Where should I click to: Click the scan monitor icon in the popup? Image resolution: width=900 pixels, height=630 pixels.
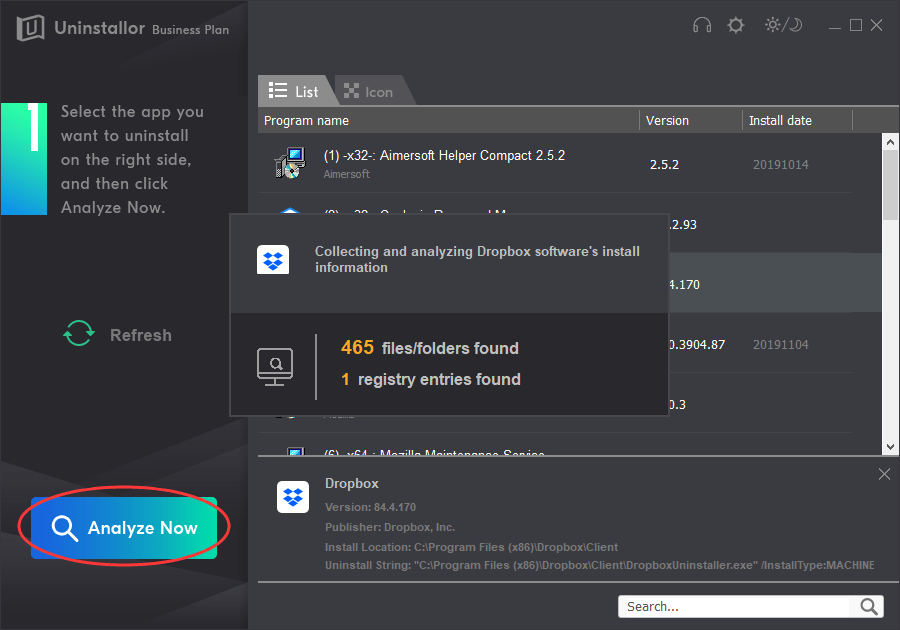275,366
